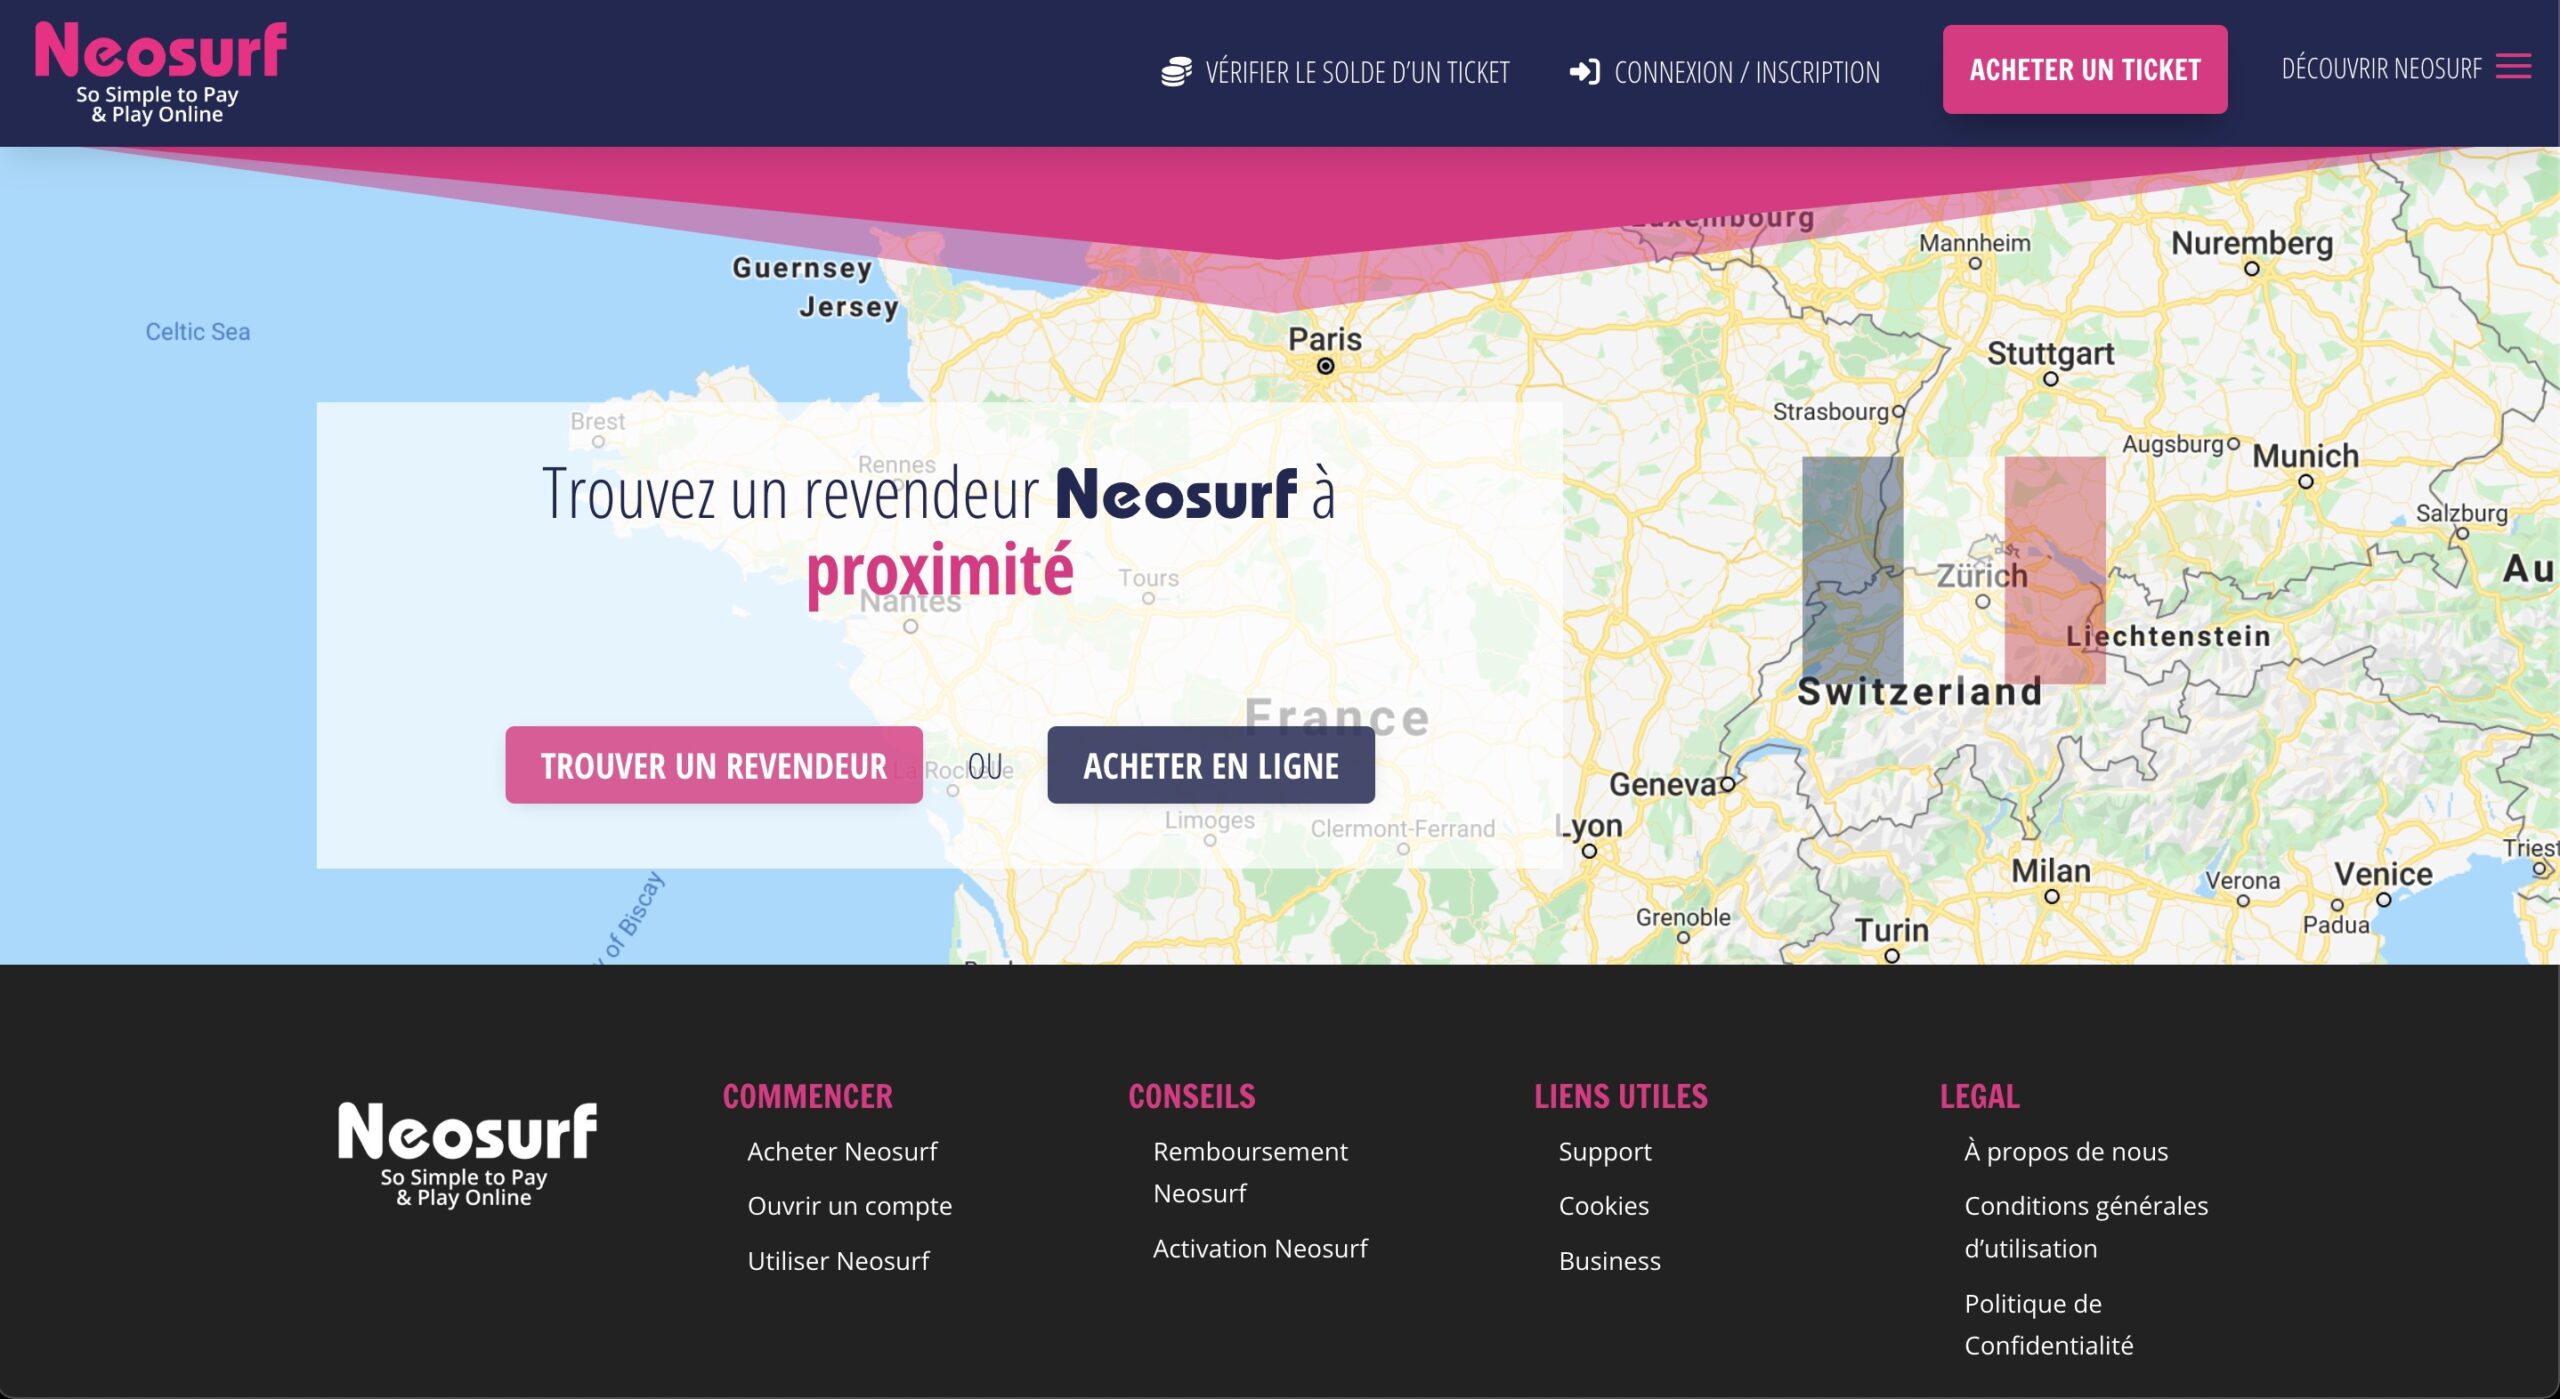
Task: Click the Acheter un ticket button
Action: 2085,69
